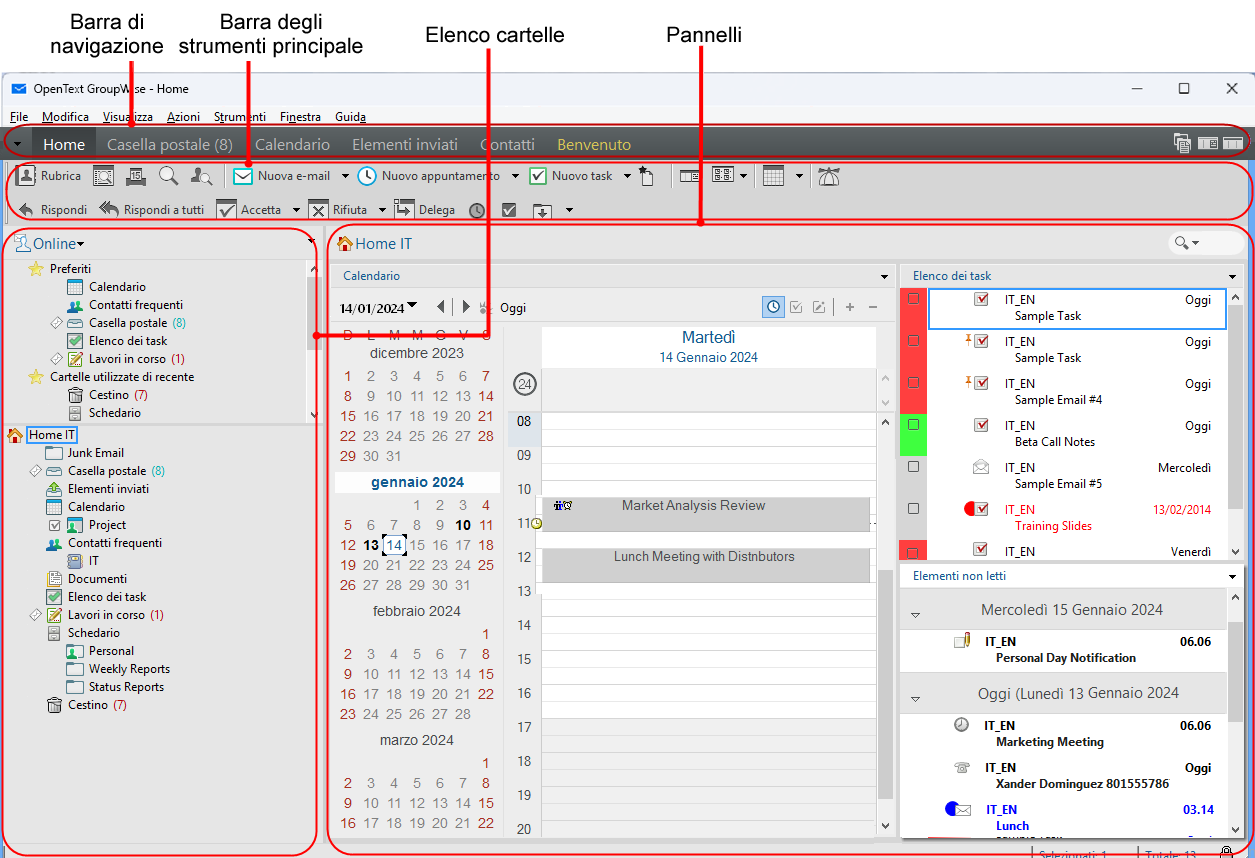Open the Accetta dropdown arrow
Image resolution: width=1255 pixels, height=858 pixels.
coord(296,211)
